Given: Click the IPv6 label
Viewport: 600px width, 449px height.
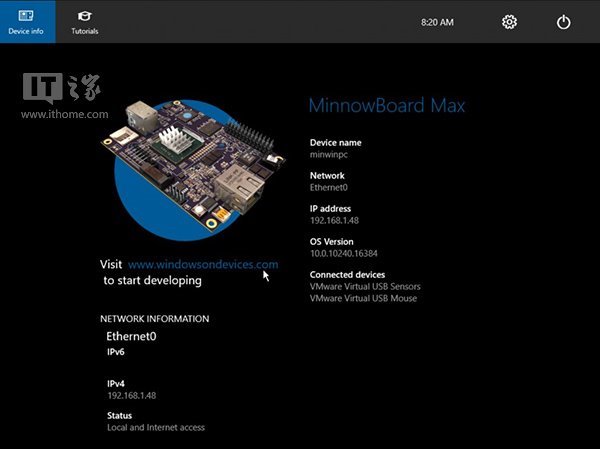Looking at the screenshot, I should coord(116,352).
